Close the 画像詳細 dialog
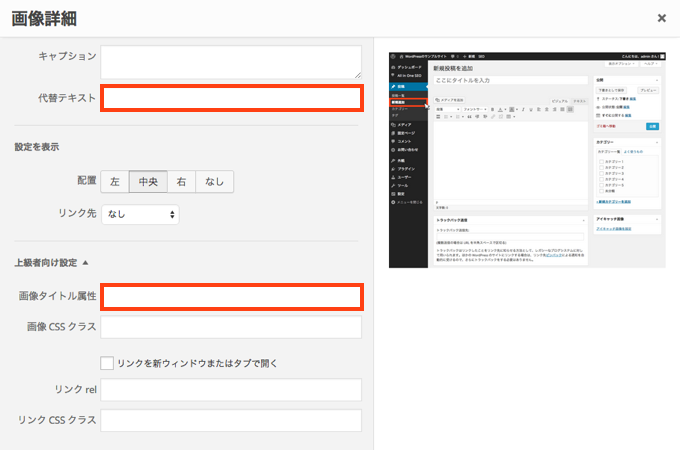This screenshot has width=680, height=450. [x=661, y=18]
